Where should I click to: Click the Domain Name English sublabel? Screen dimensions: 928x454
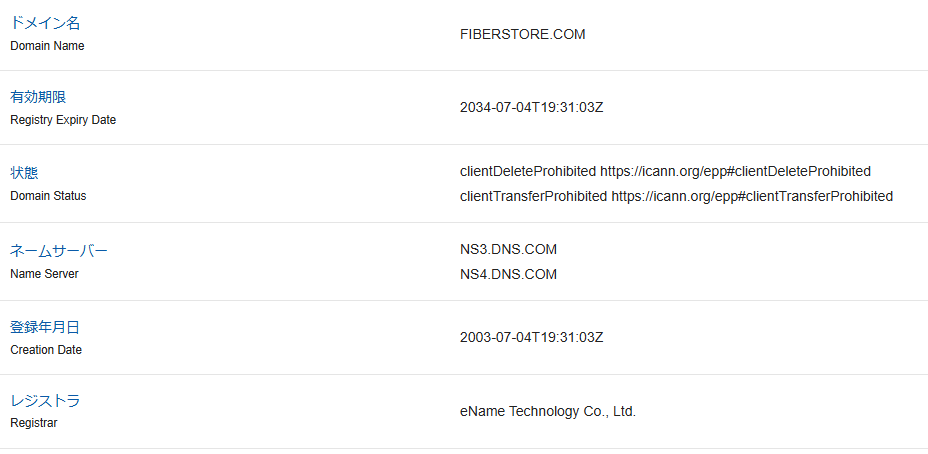47,46
